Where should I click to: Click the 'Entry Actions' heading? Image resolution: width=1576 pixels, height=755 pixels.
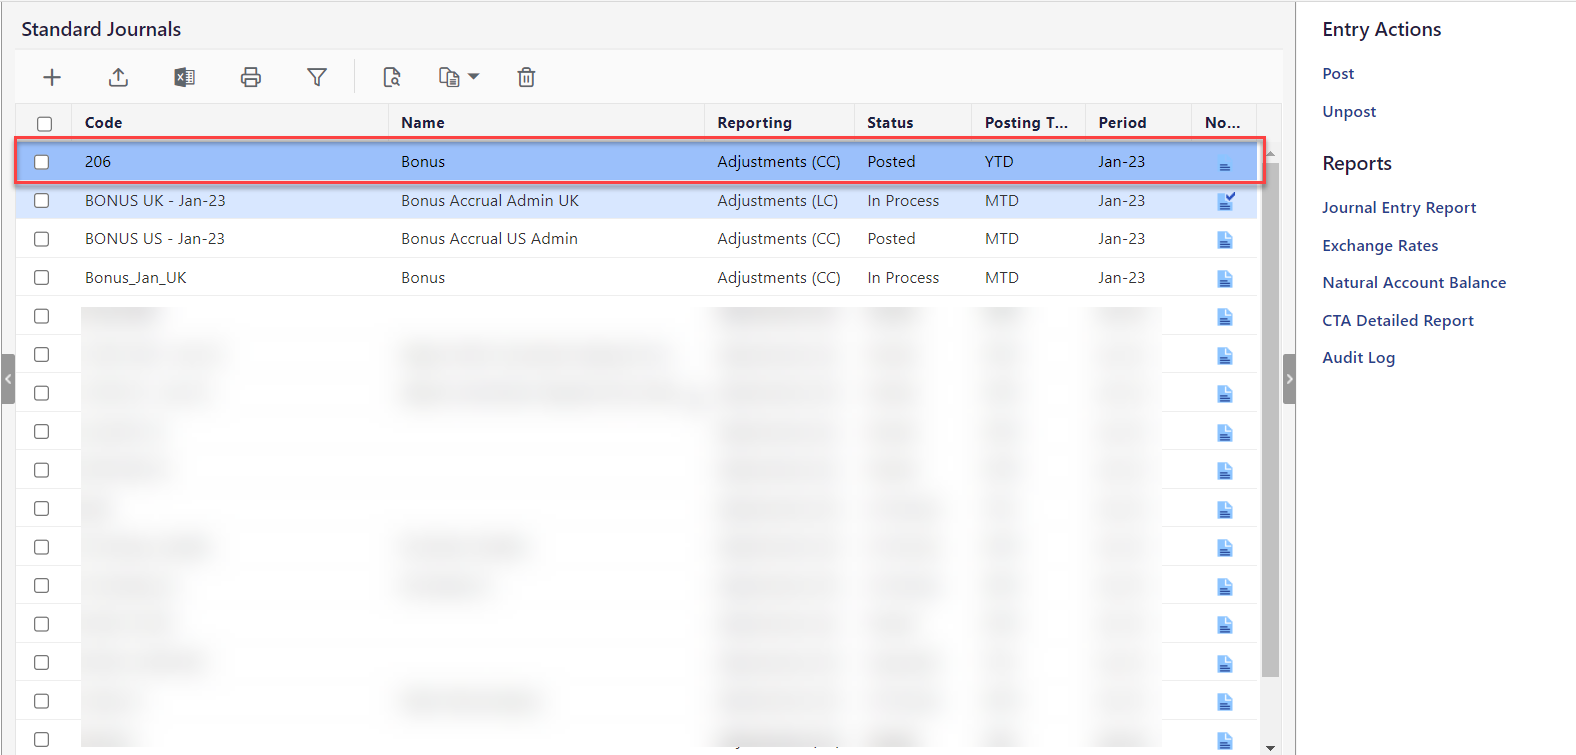coord(1381,29)
